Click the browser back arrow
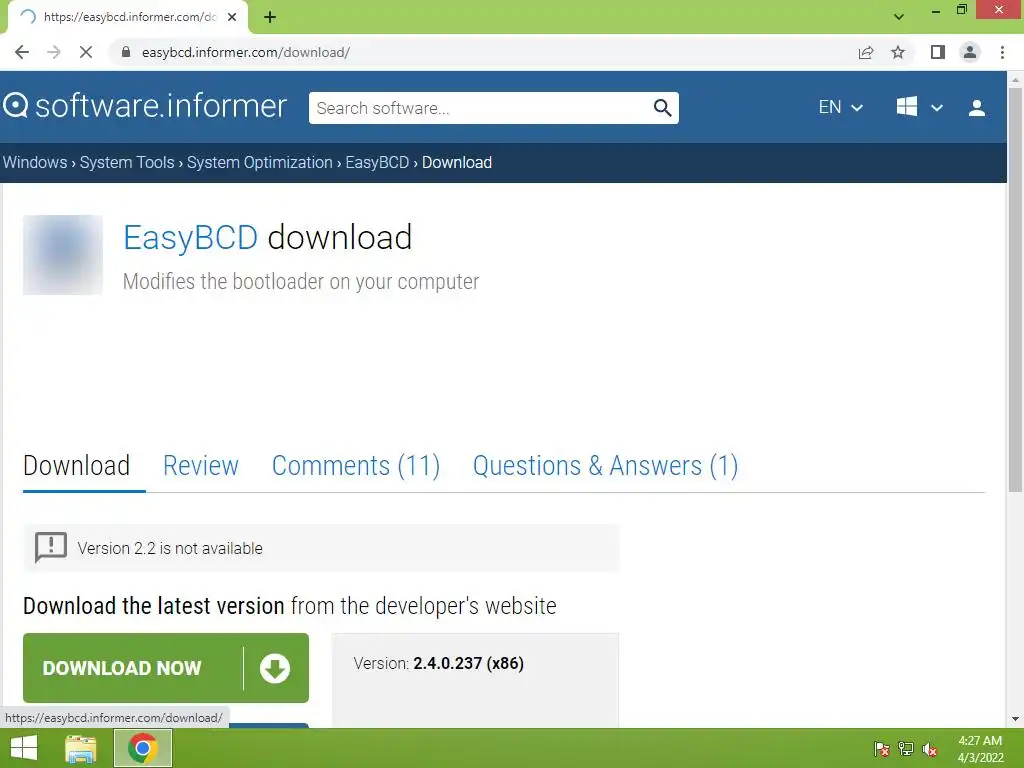The width and height of the screenshot is (1024, 768). [22, 52]
